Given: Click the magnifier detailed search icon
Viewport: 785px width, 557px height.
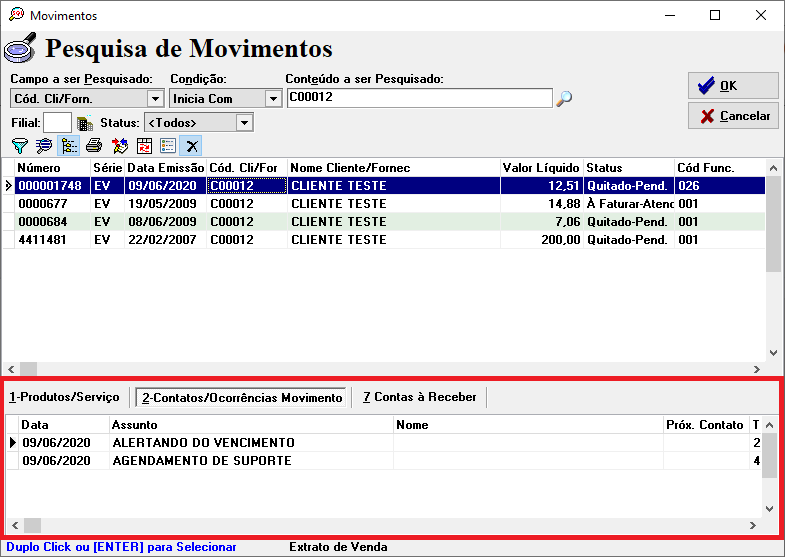Looking at the screenshot, I should pos(44,146).
